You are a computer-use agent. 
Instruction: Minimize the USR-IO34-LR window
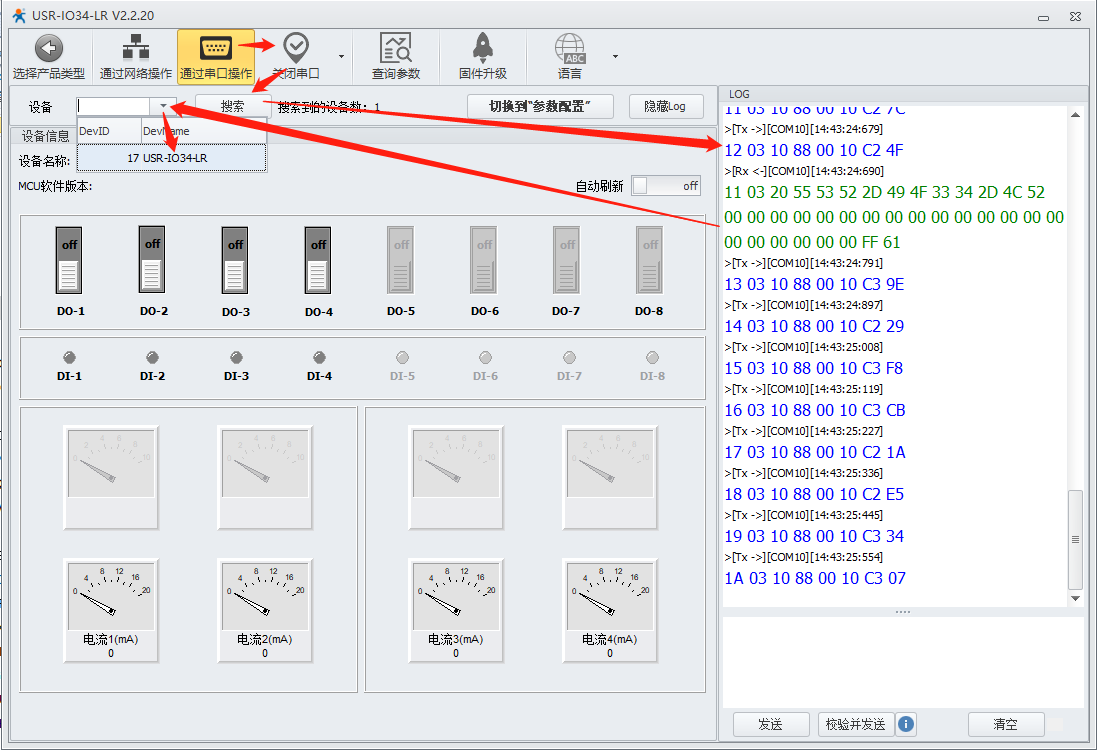pos(1043,17)
